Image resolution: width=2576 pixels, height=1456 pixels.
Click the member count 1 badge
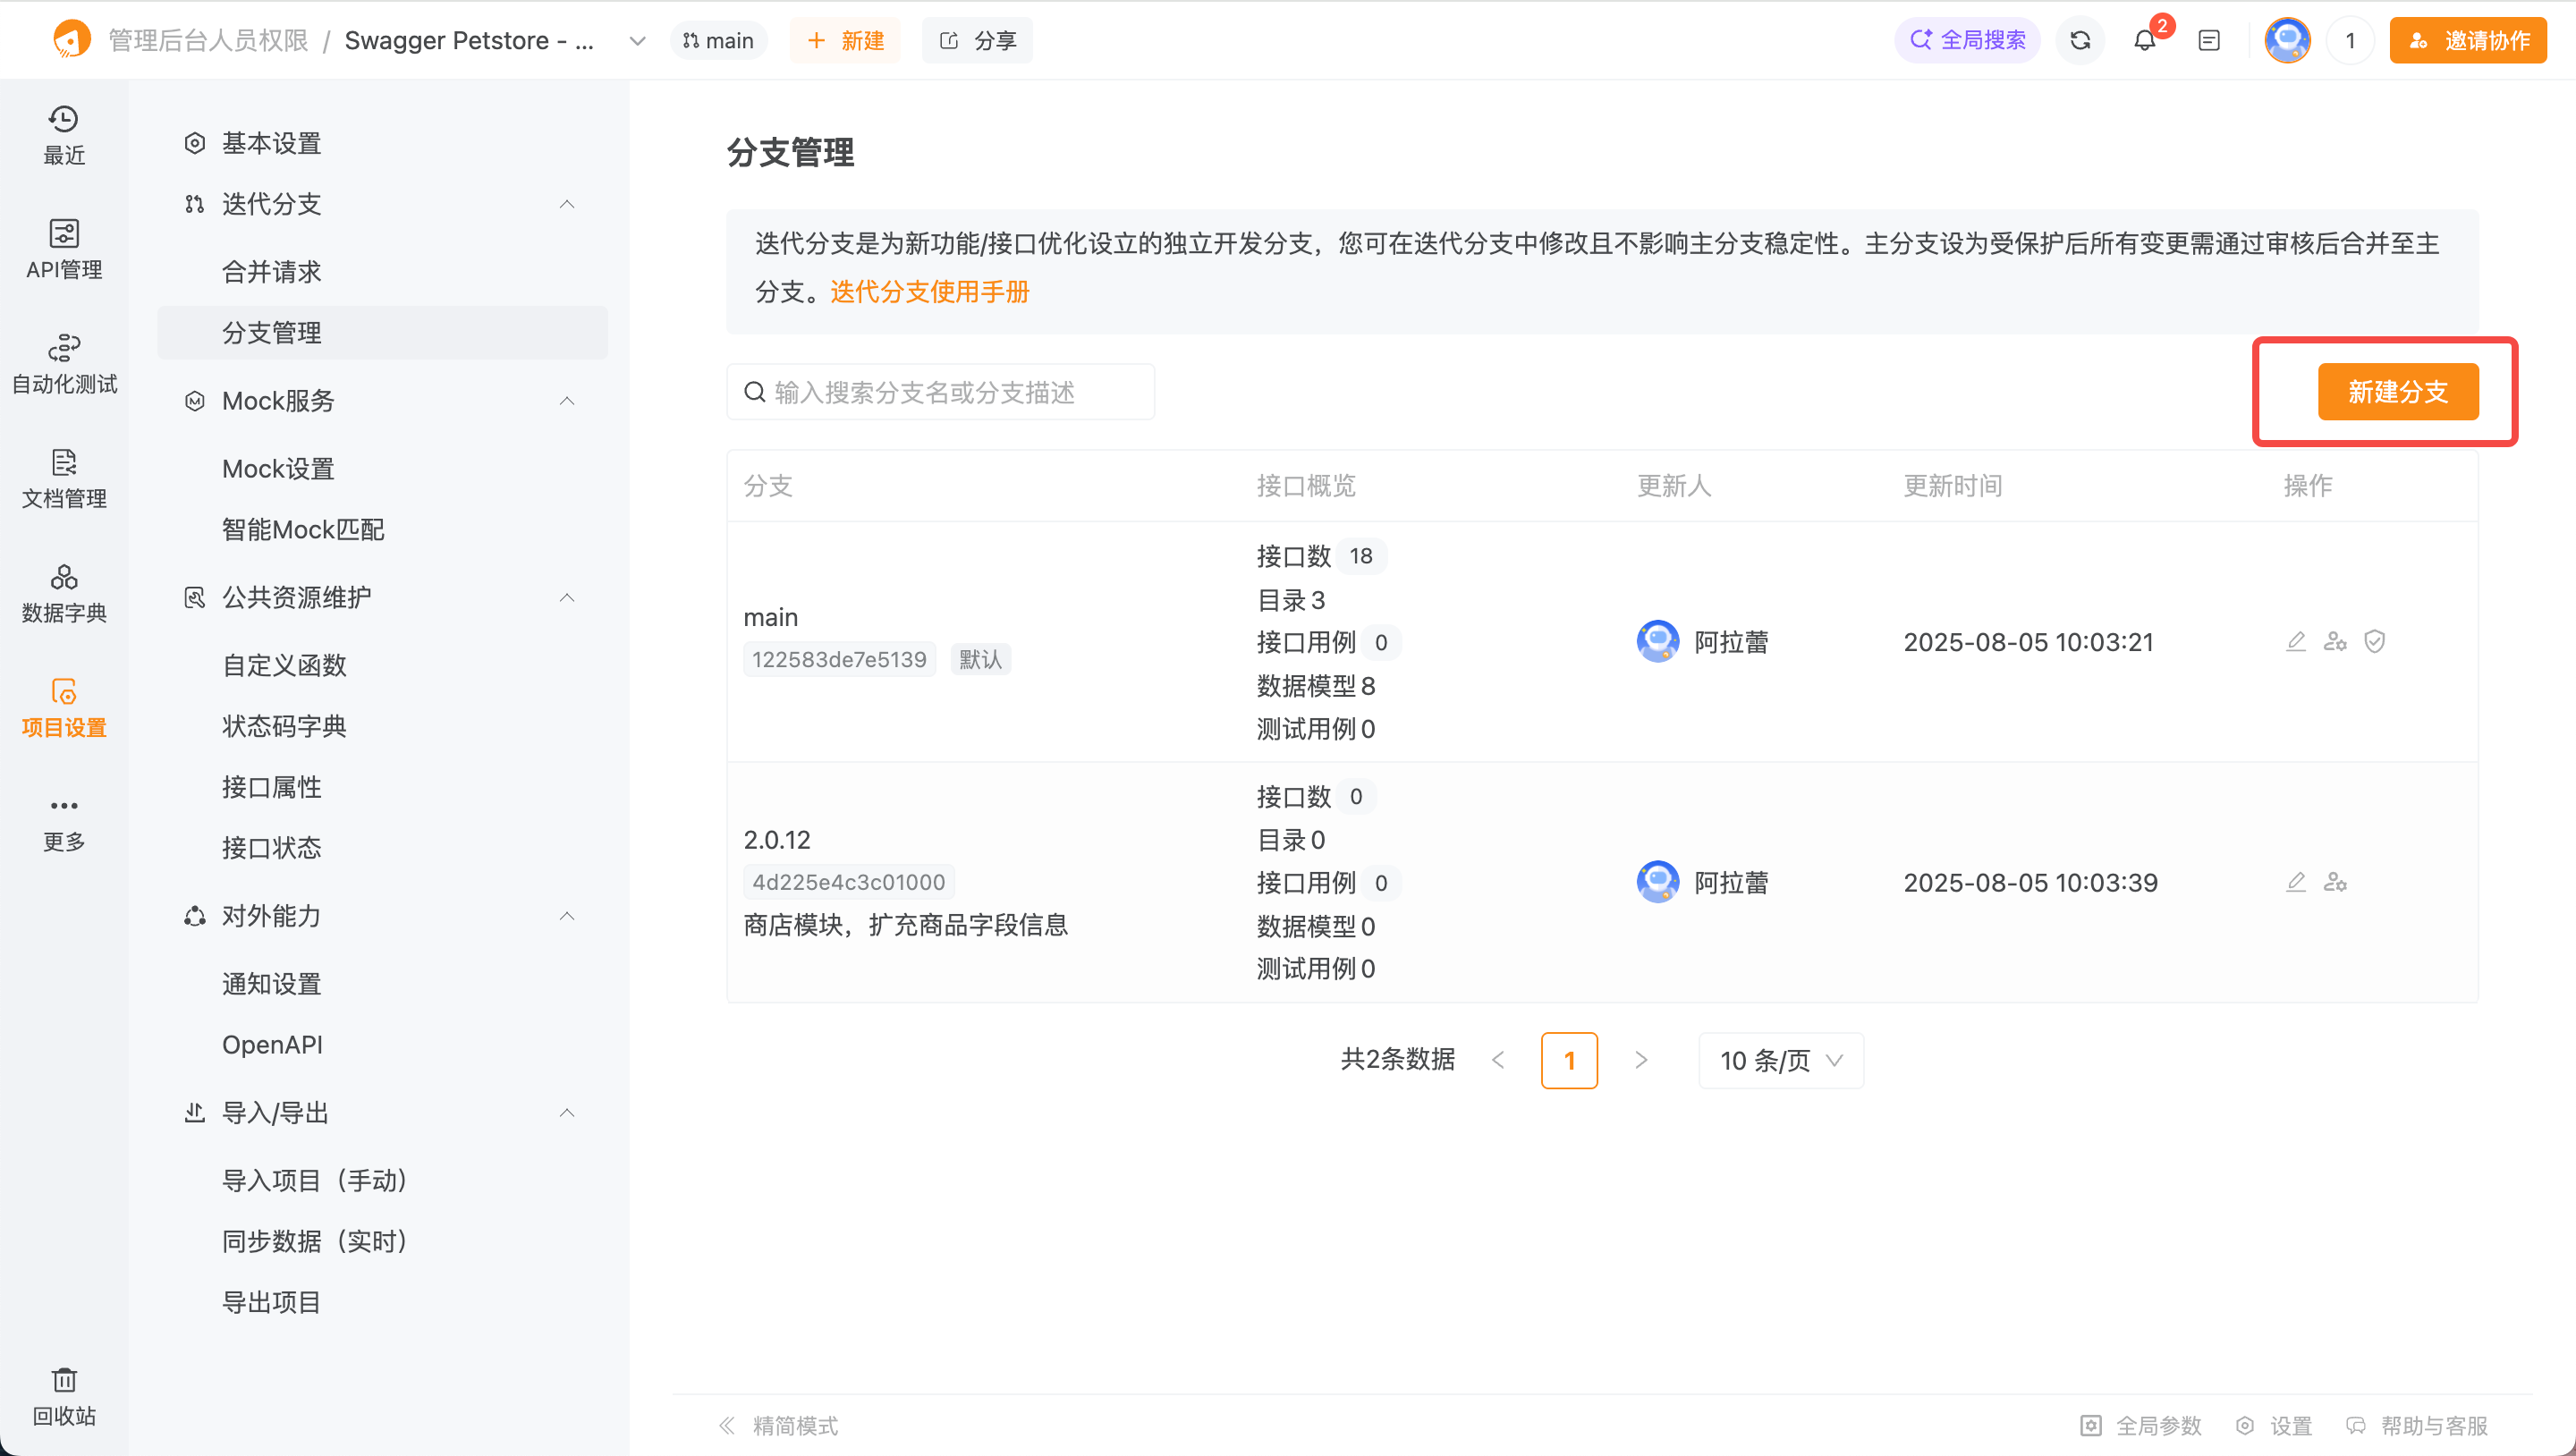pyautogui.click(x=2350, y=40)
